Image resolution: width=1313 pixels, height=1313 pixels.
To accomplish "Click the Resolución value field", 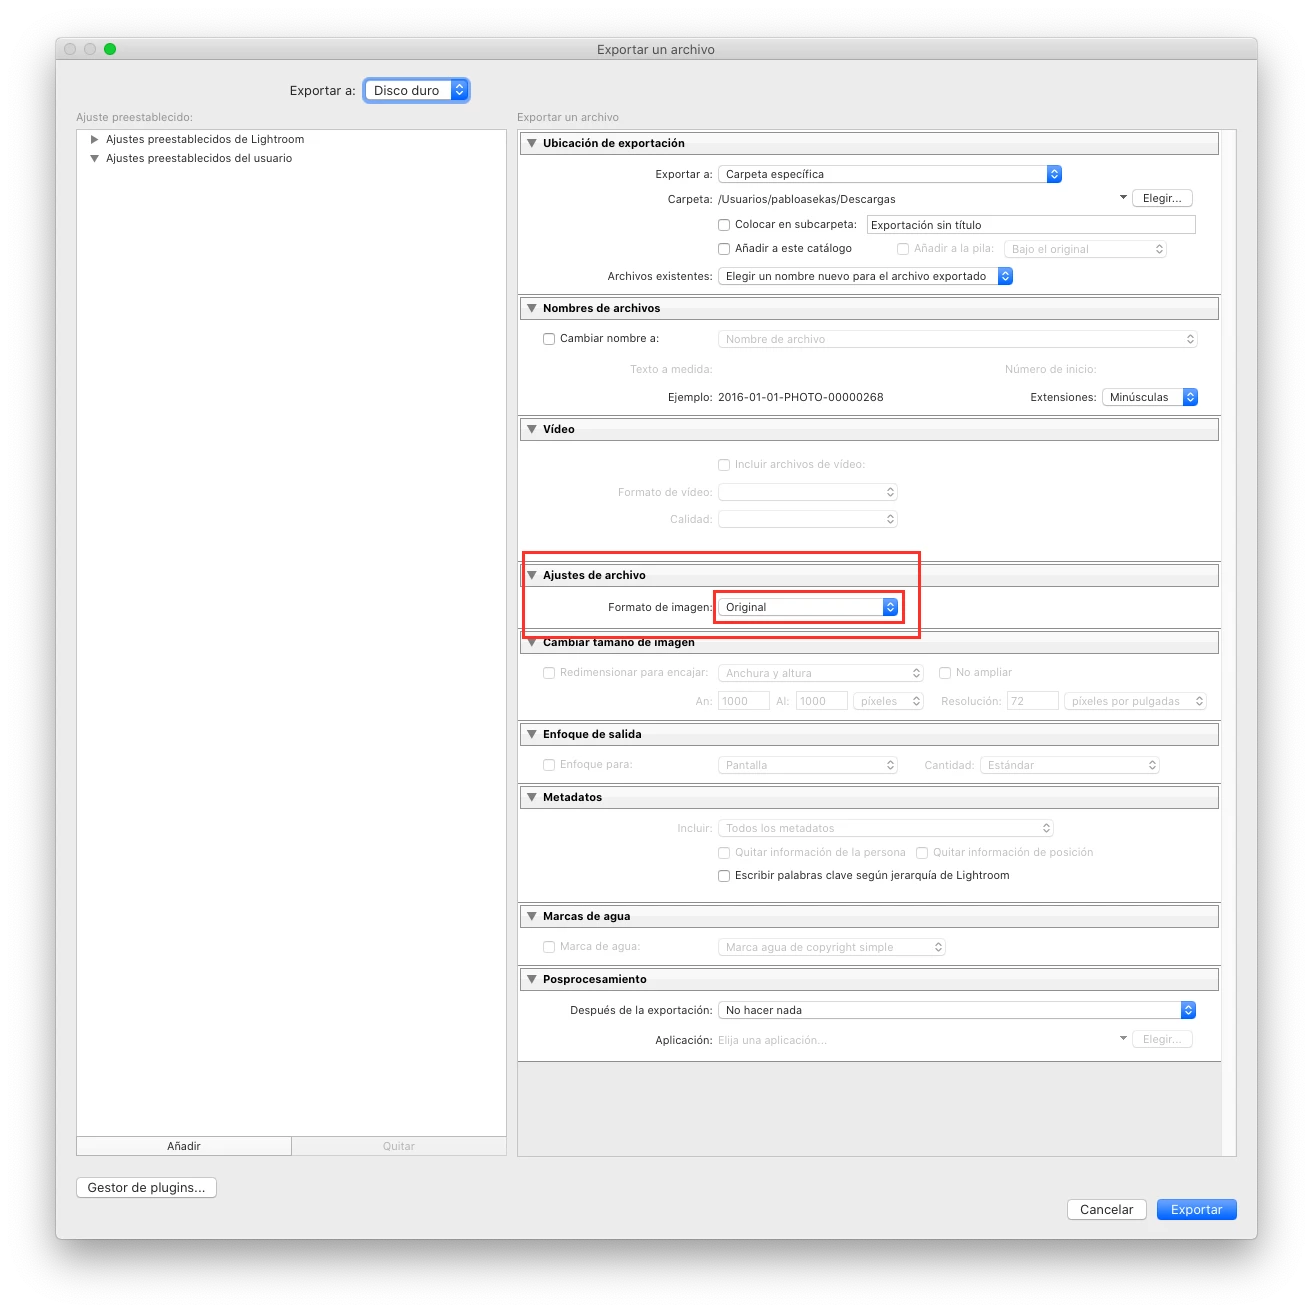I will [x=1032, y=701].
